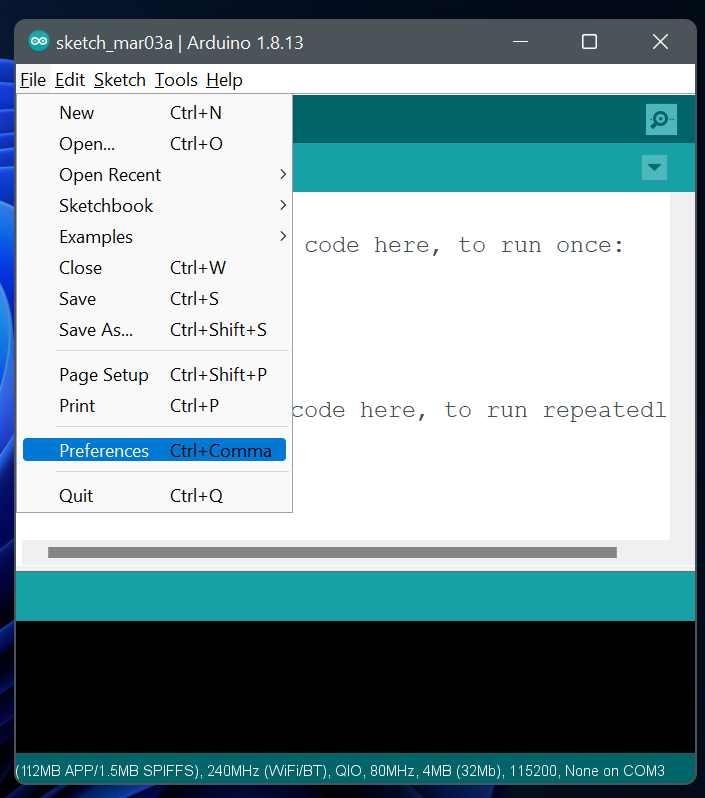This screenshot has height=798, width=705.
Task: Open the tab options dropdown arrow
Action: point(654,167)
